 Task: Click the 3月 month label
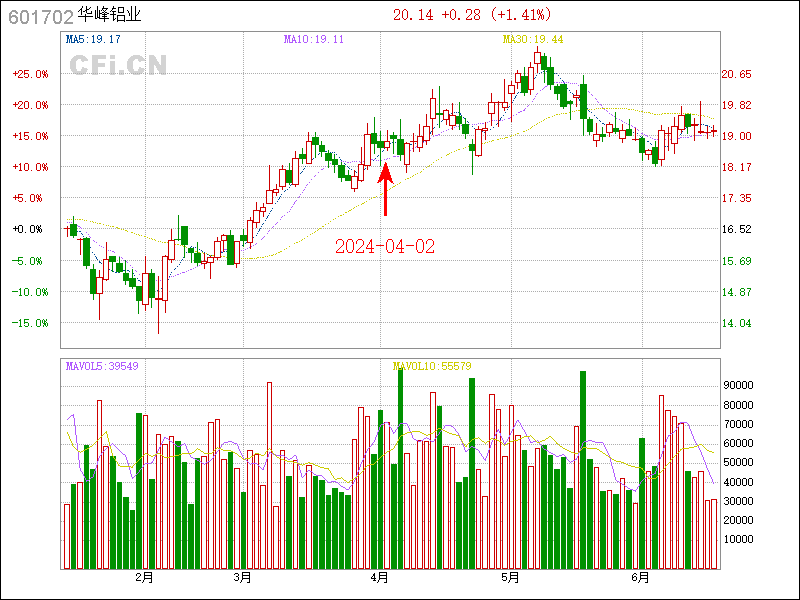click(x=243, y=578)
